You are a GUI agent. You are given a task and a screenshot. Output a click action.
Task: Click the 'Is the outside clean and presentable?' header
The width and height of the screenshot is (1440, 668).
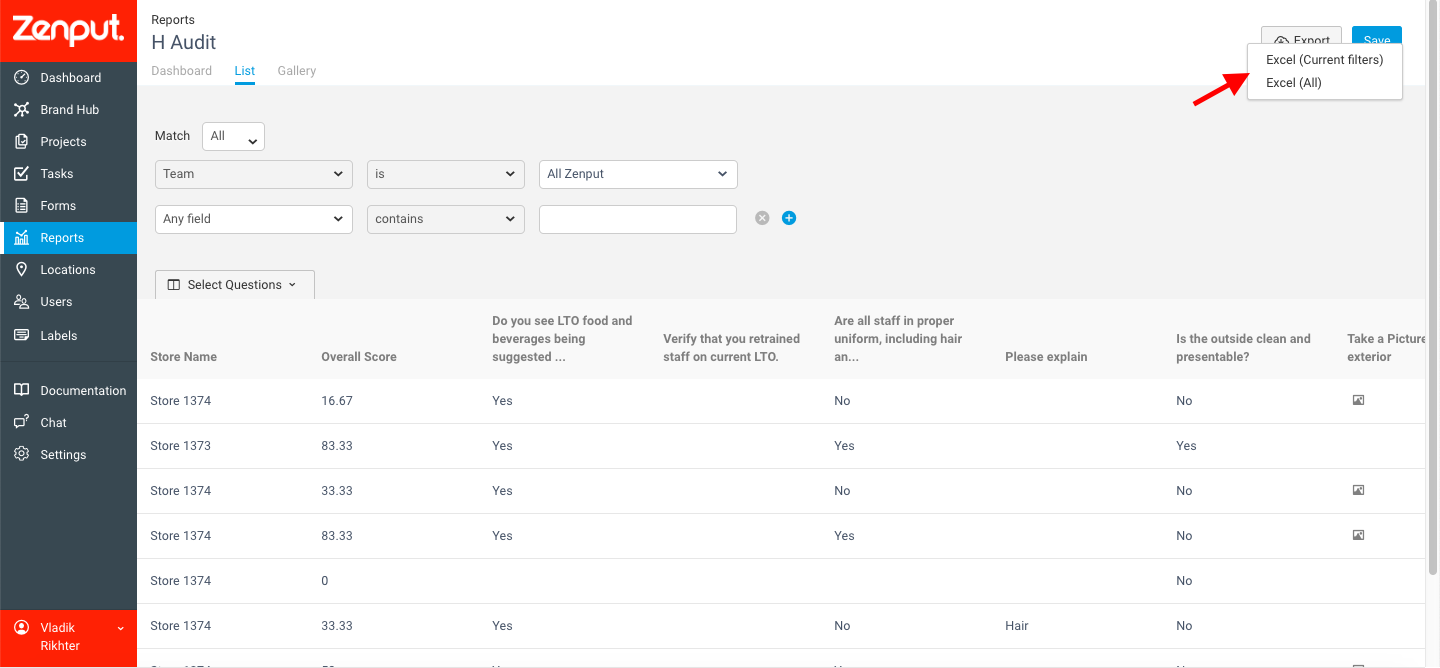1243,348
